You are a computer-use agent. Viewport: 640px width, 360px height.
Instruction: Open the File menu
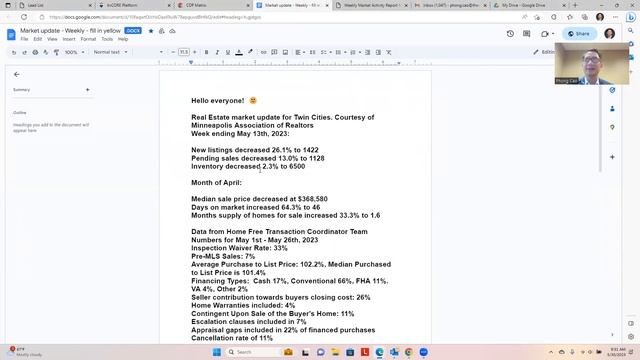(24, 39)
